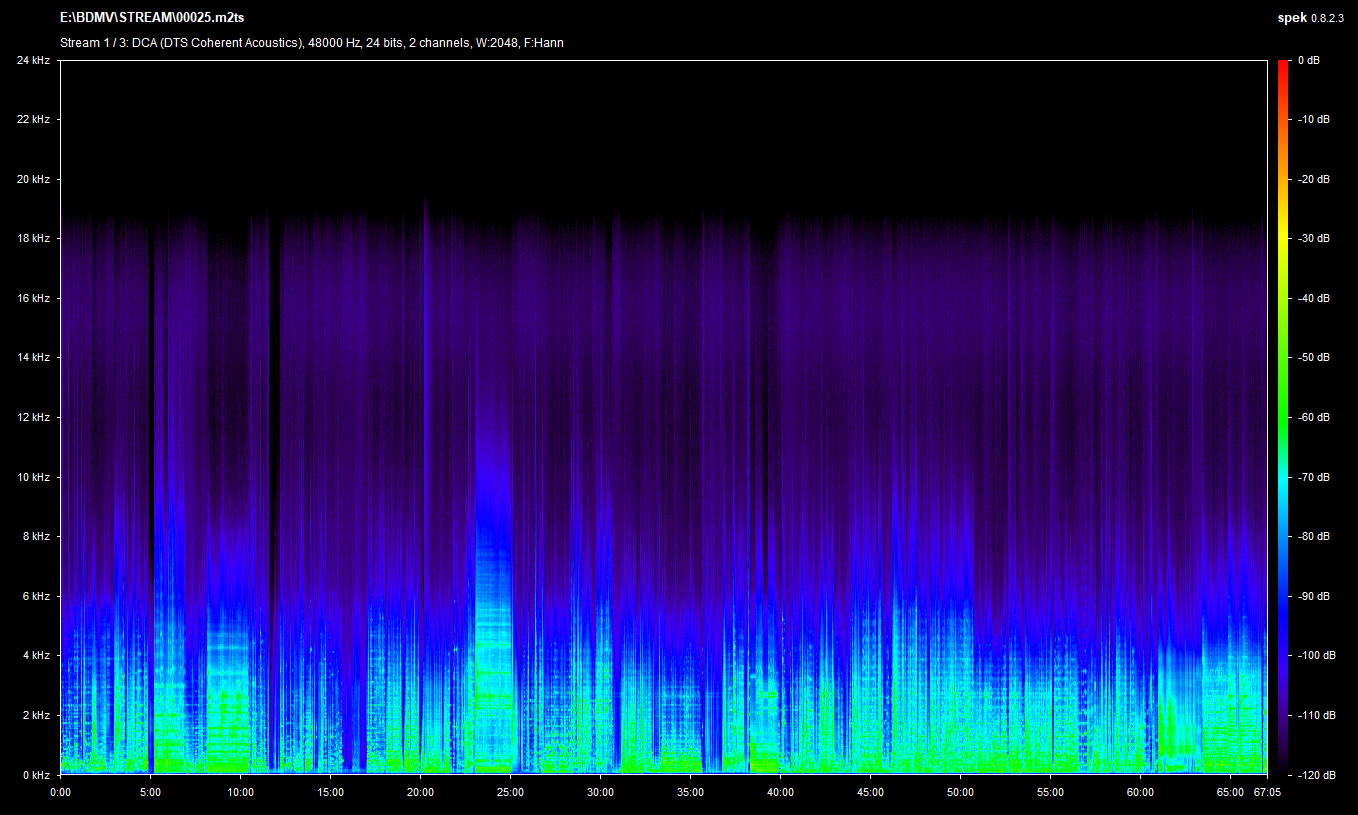Click the 12 kHz frequency axis label
Screen dimensions: 1358x815
coord(32,417)
